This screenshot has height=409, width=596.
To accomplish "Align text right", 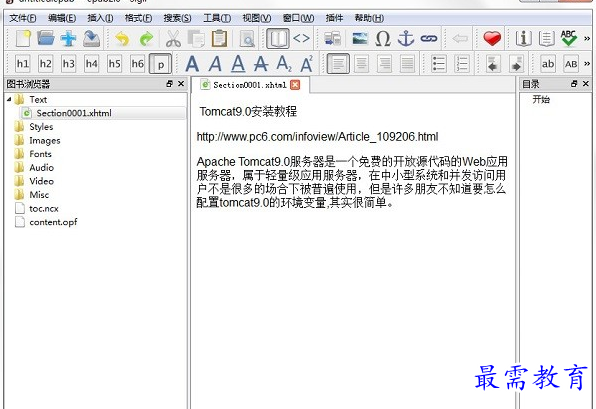I will (384, 64).
